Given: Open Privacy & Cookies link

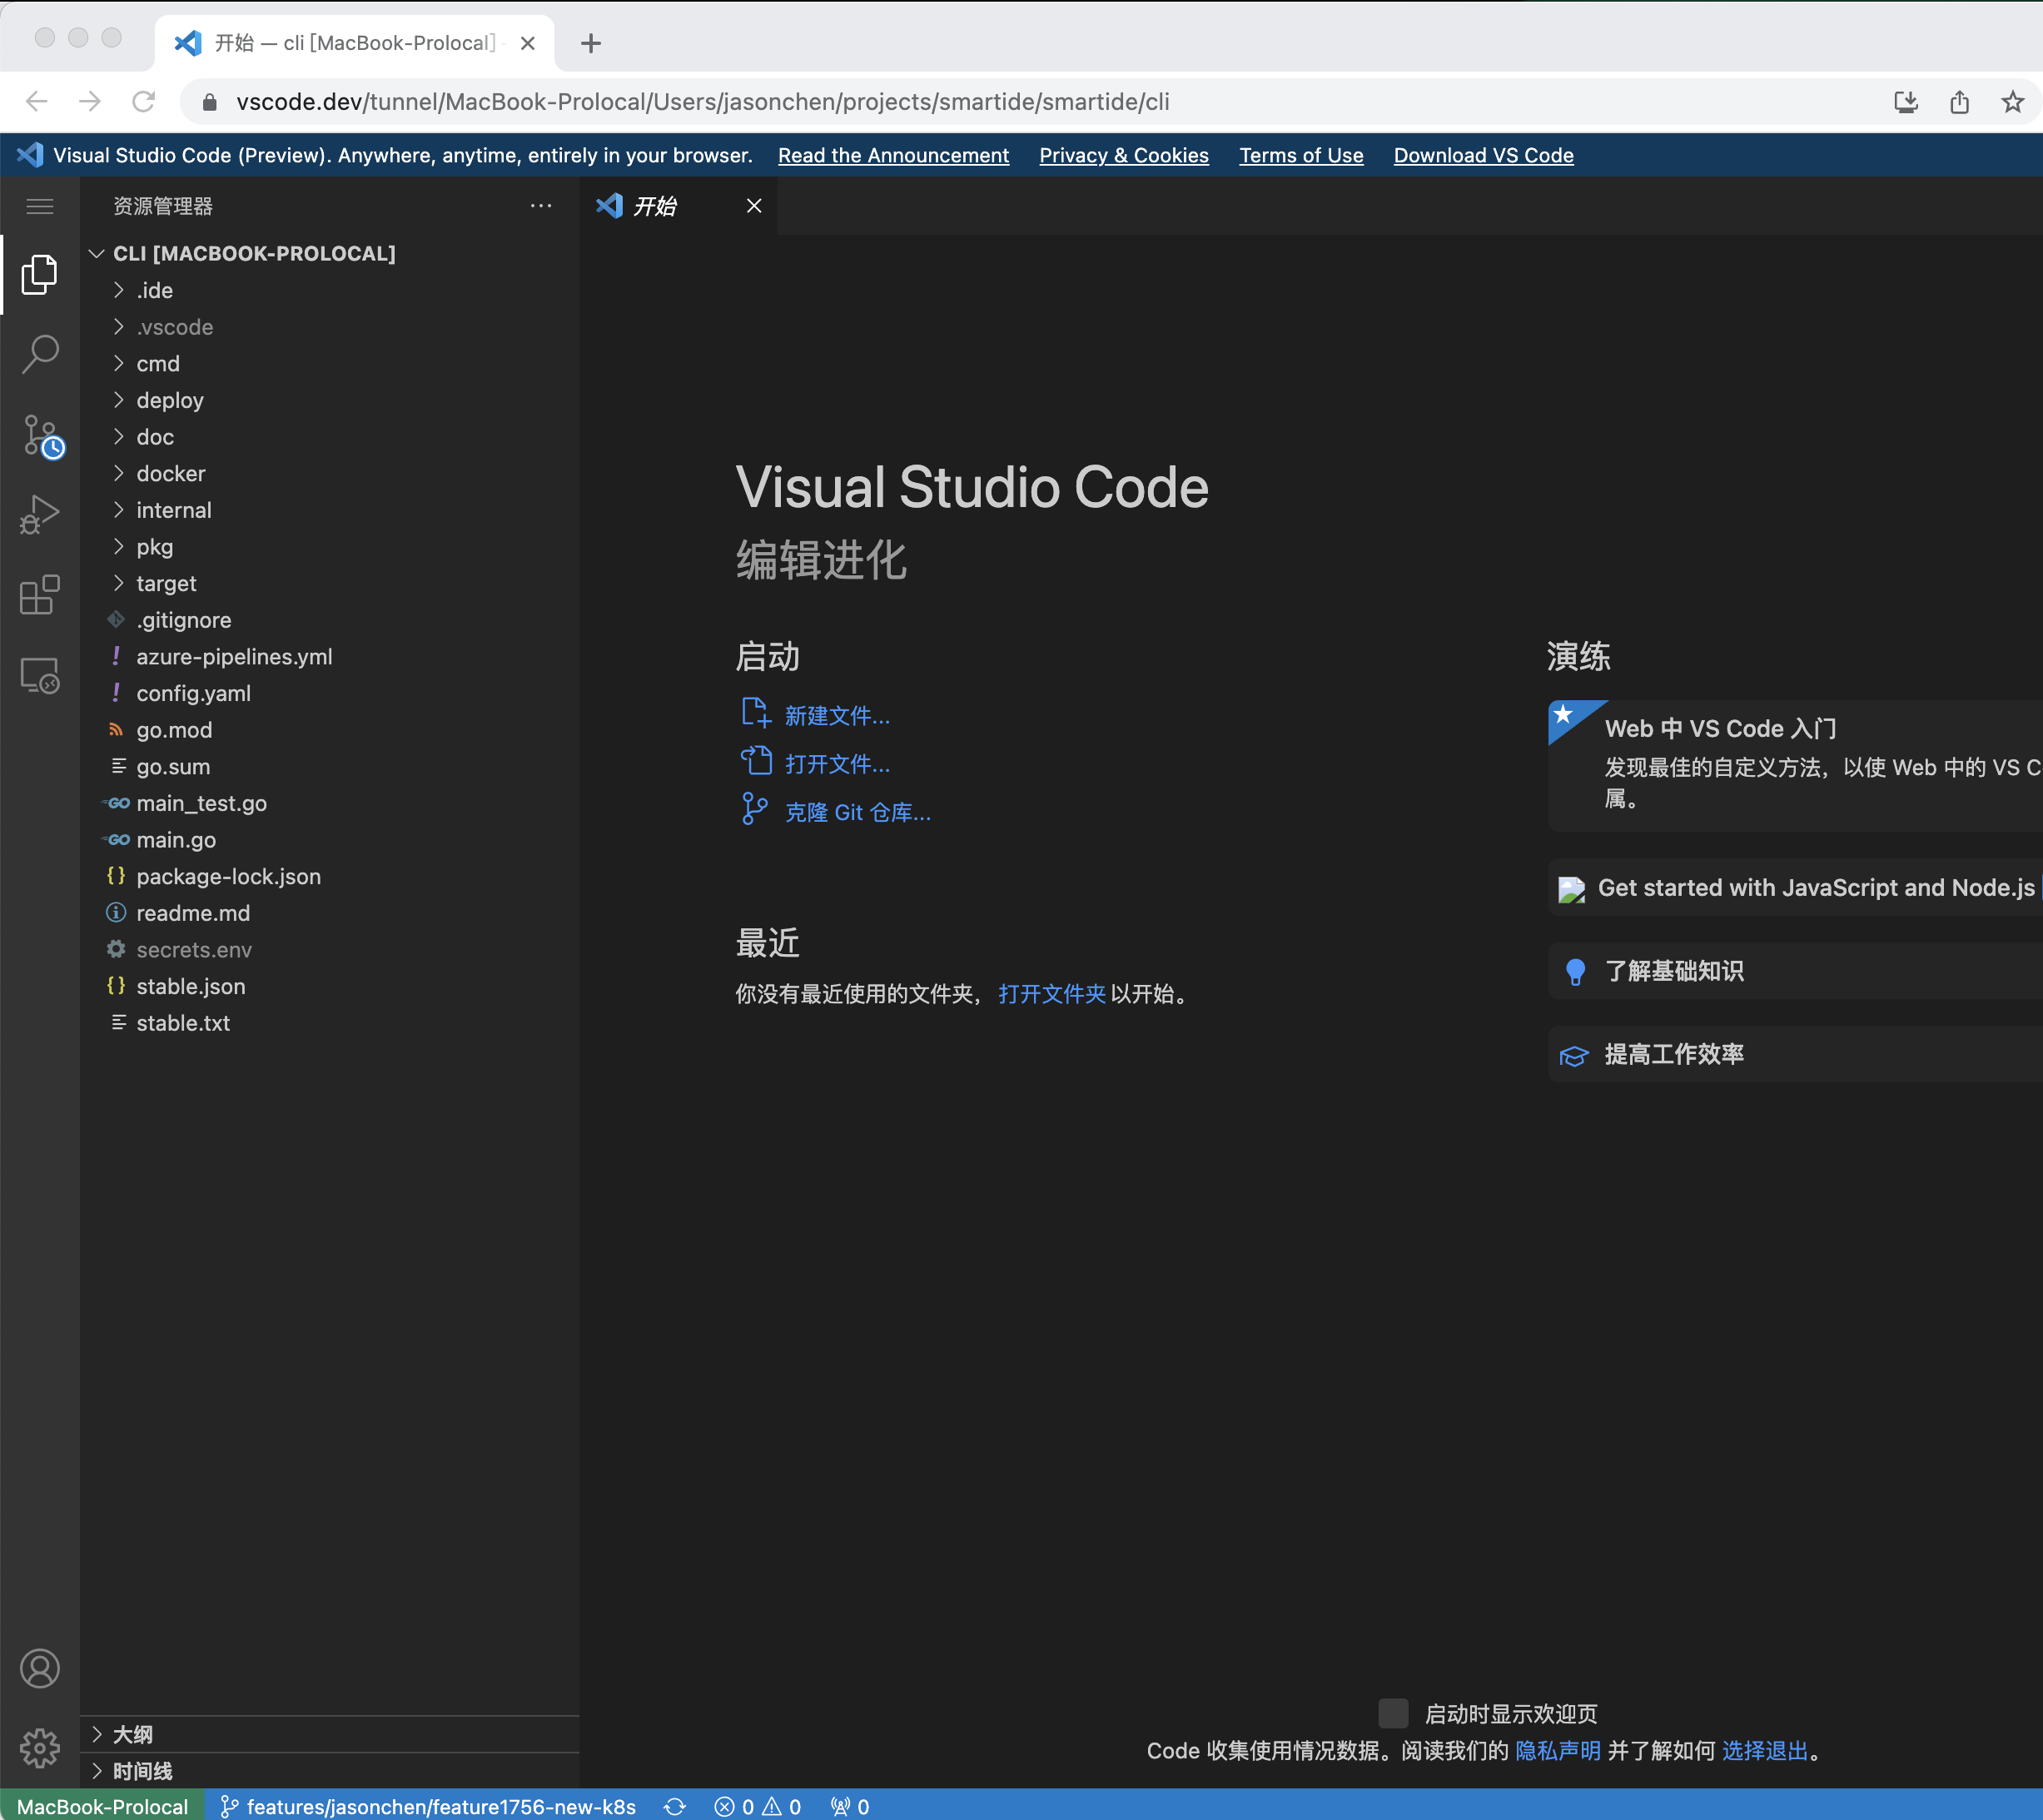Looking at the screenshot, I should (x=1124, y=155).
